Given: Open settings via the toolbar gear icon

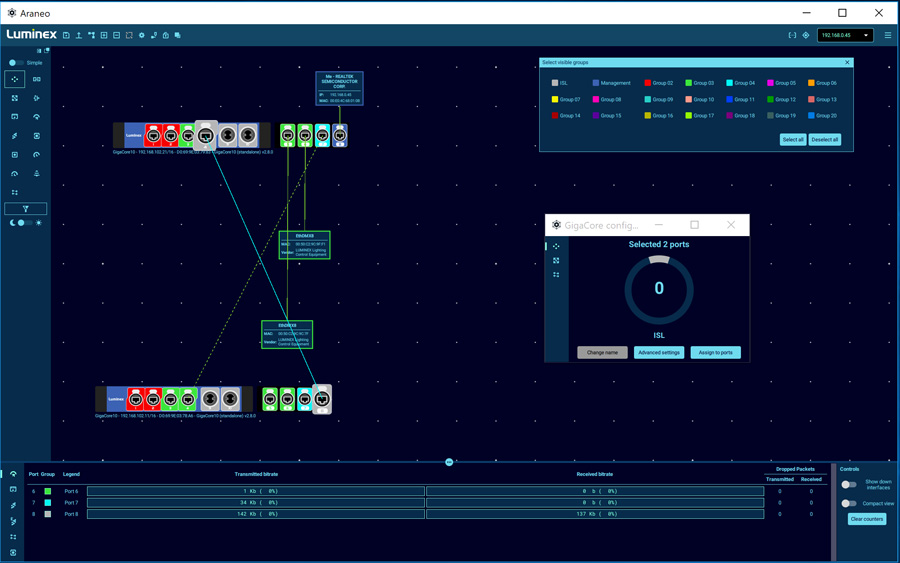Looking at the screenshot, I should pyautogui.click(x=142, y=36).
